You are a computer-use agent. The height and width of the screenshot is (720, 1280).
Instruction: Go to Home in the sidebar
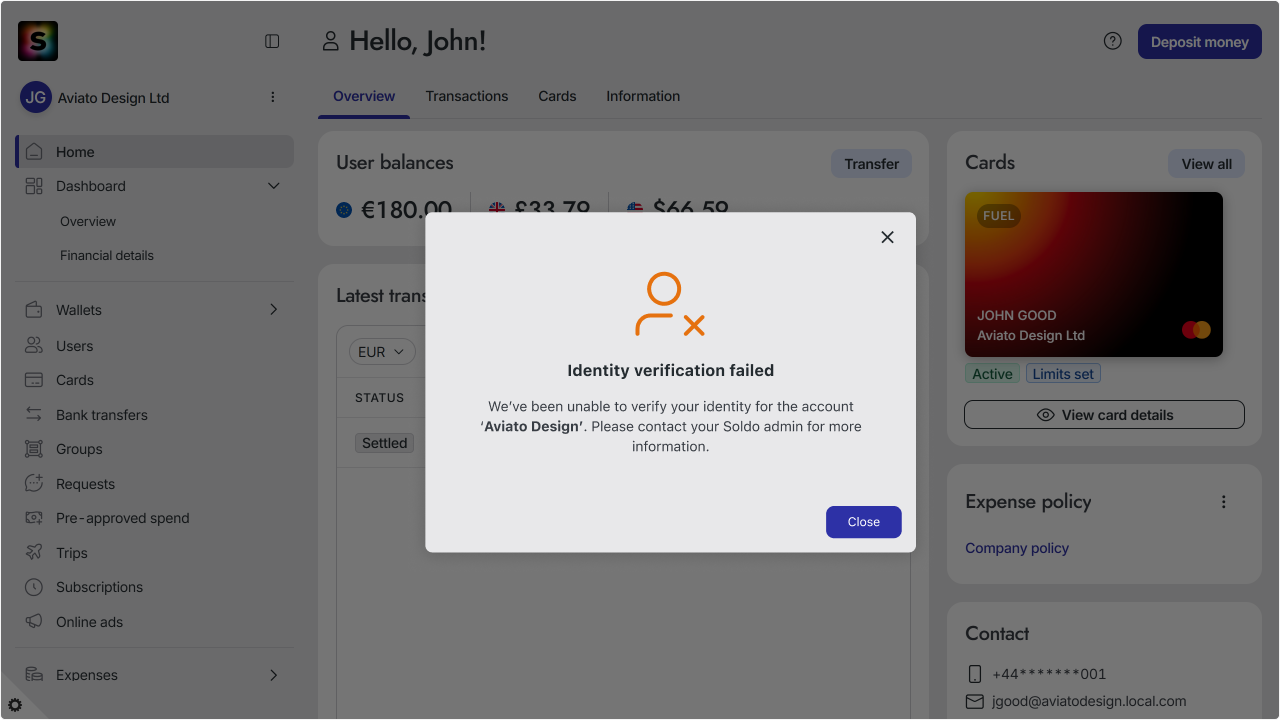155,152
